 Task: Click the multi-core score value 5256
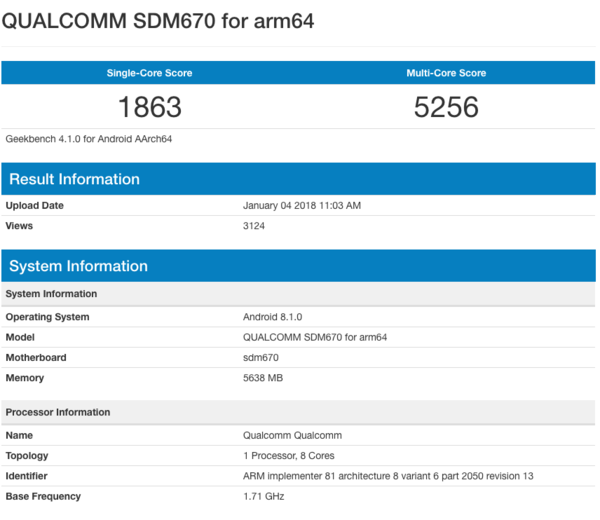(x=446, y=107)
